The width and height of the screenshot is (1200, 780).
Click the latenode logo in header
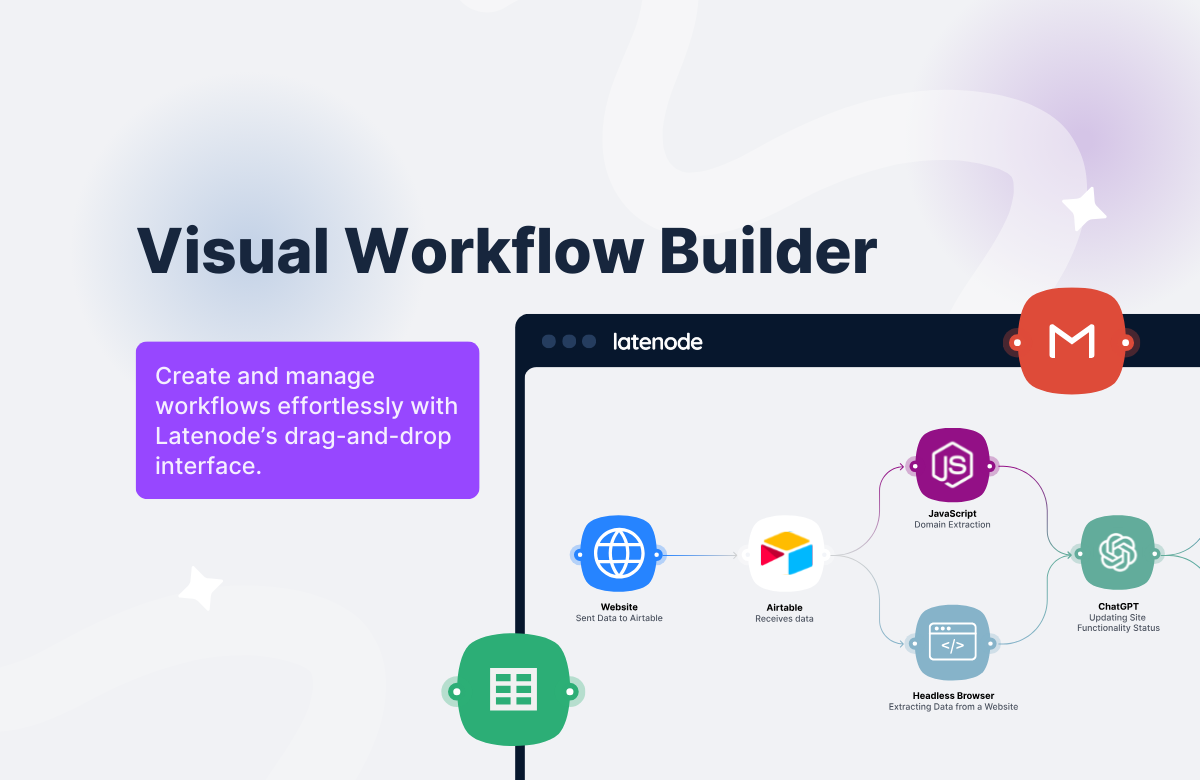click(x=657, y=341)
